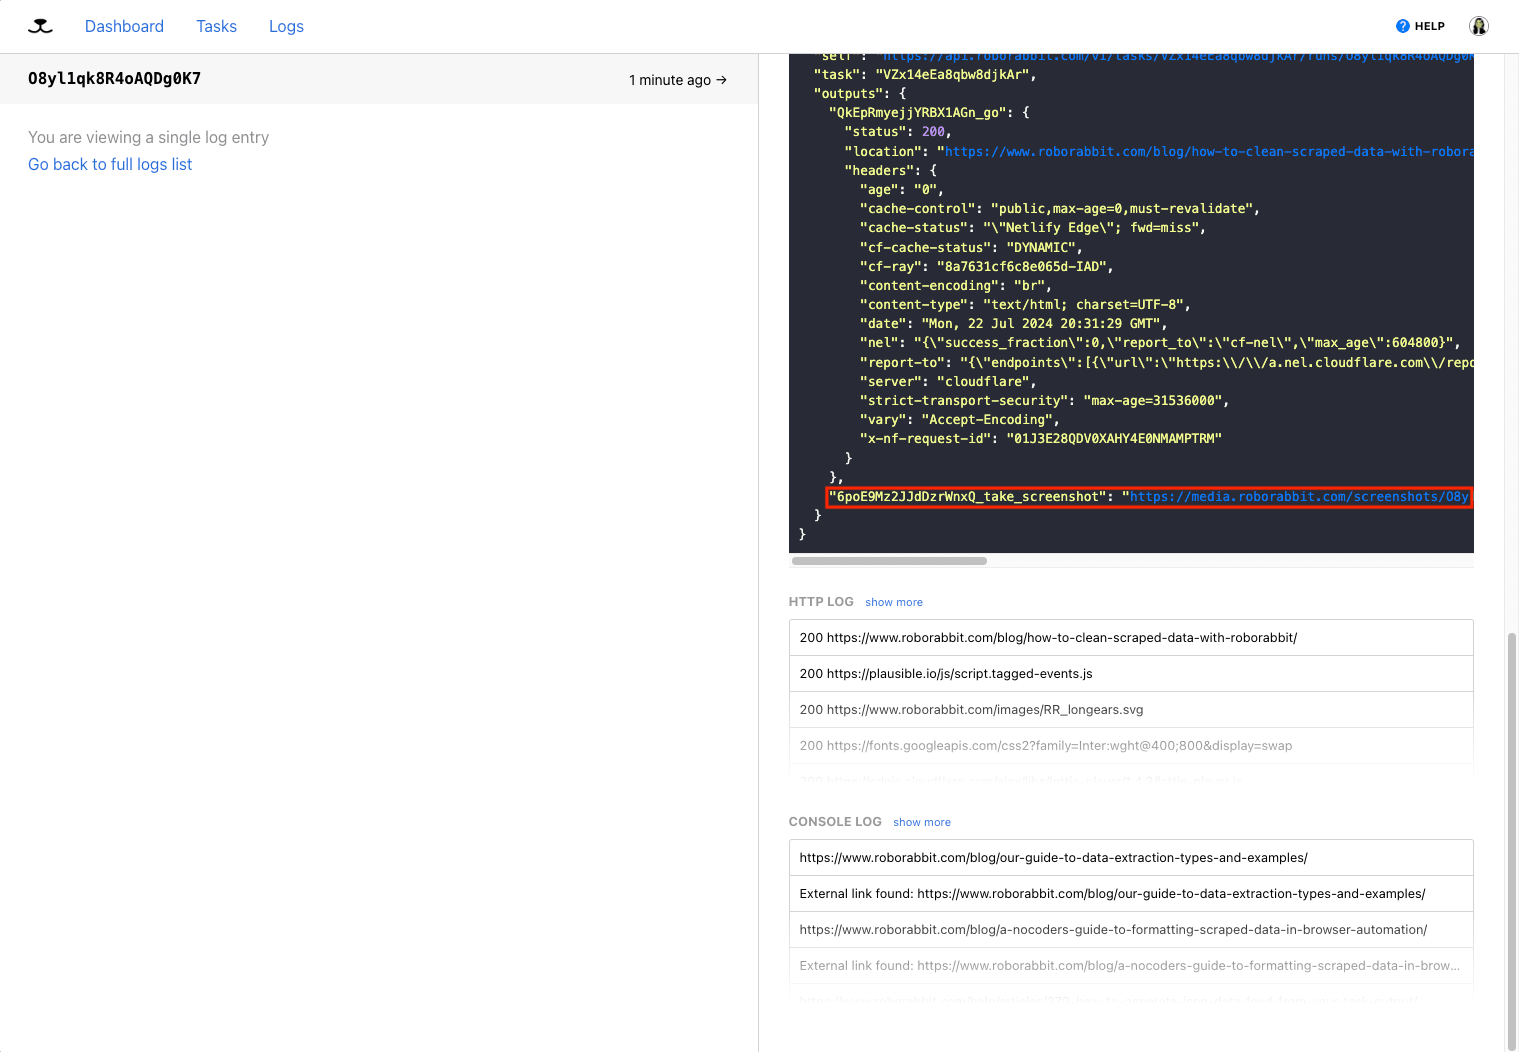Click the page's vertical scrollbar thumb
The image size is (1519, 1052).
[x=1512, y=840]
